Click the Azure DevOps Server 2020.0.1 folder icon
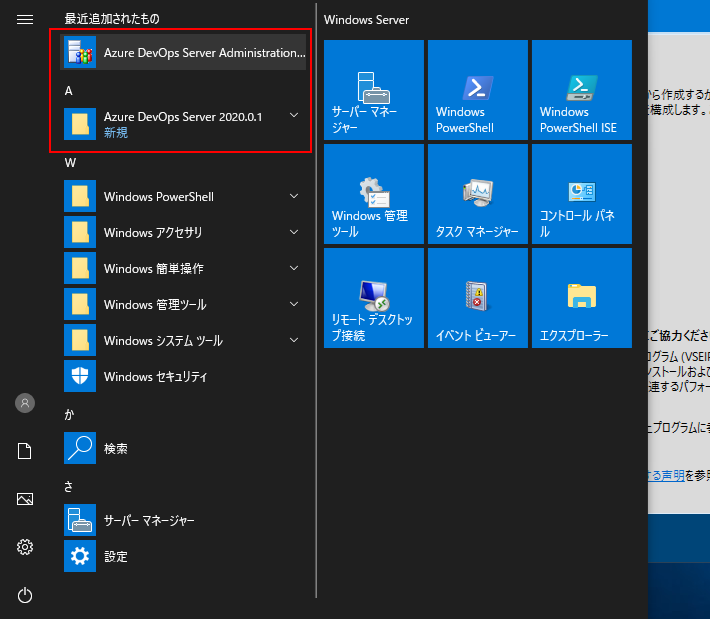The height and width of the screenshot is (619, 710). [x=80, y=124]
